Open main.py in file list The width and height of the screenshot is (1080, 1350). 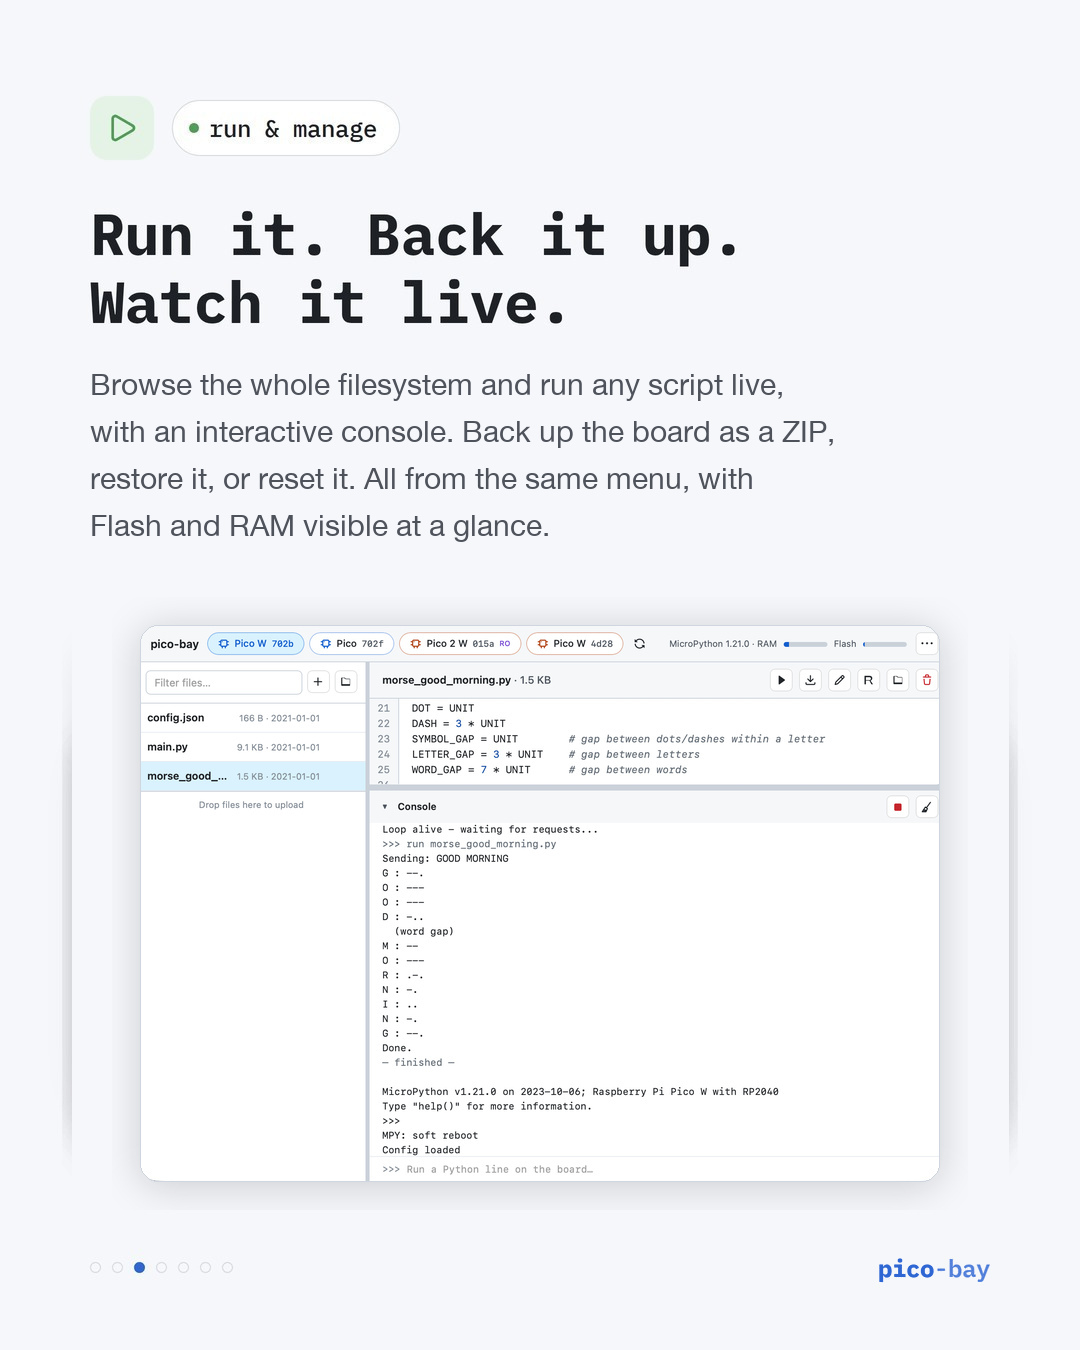coord(253,747)
